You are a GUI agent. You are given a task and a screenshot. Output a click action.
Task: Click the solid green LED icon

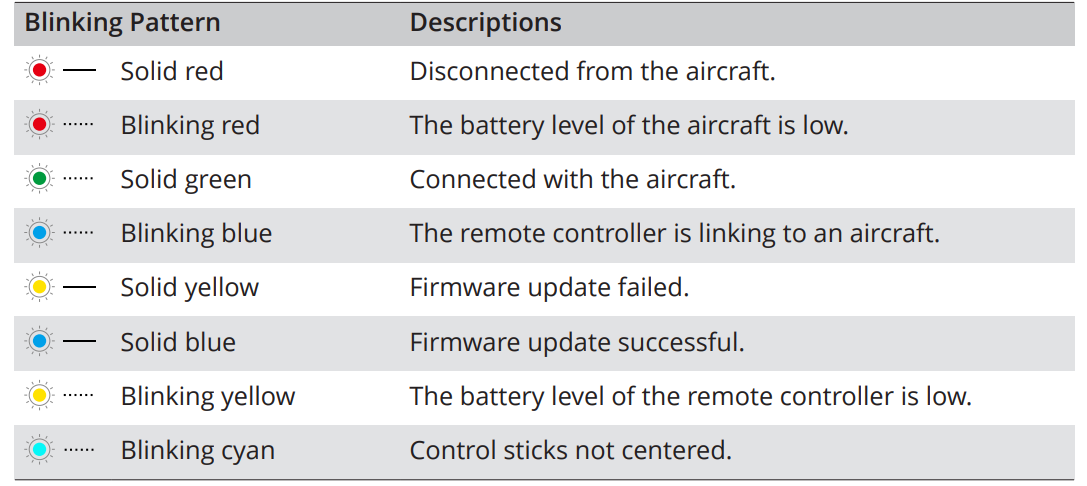click(x=39, y=180)
